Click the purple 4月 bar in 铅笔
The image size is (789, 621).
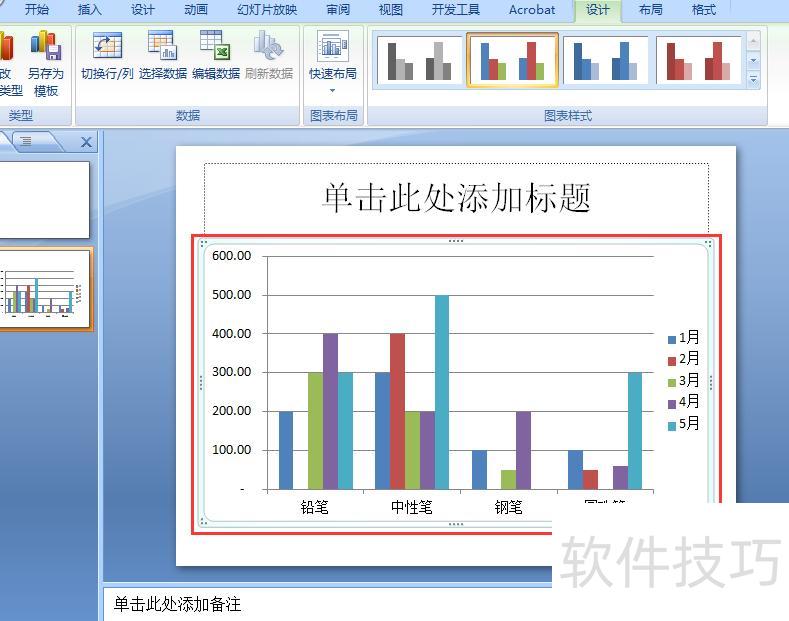click(x=330, y=411)
